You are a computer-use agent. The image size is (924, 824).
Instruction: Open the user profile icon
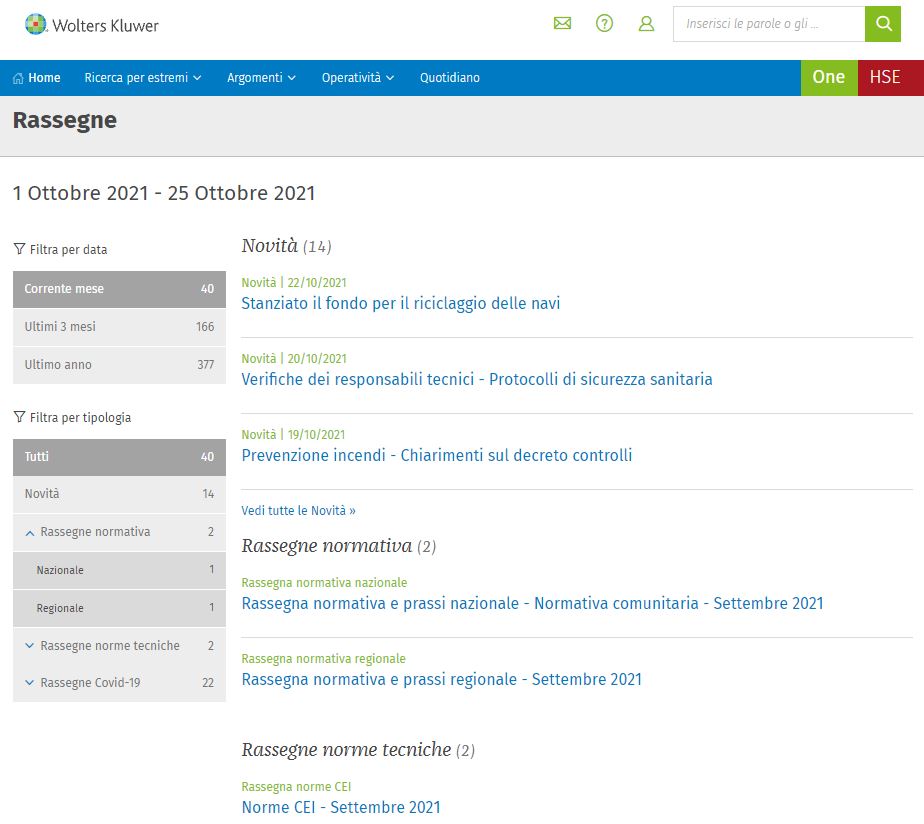[646, 24]
